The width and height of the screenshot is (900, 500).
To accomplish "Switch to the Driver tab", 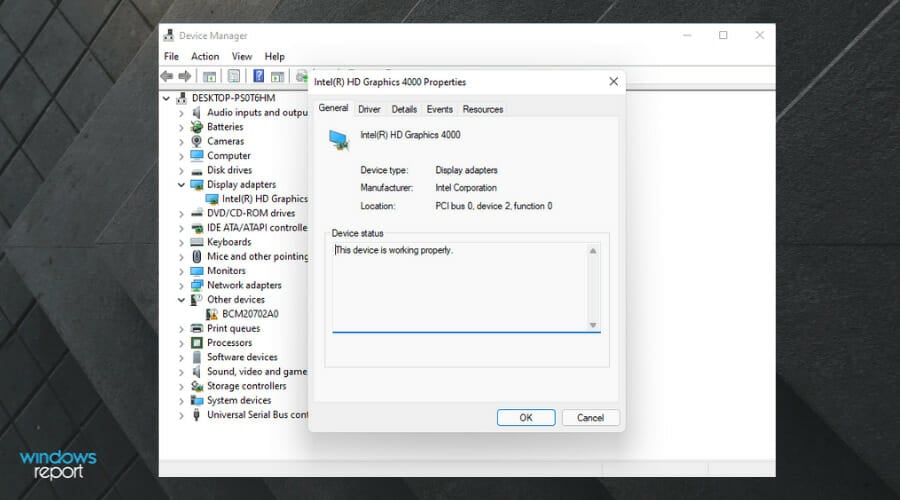I will pos(369,109).
